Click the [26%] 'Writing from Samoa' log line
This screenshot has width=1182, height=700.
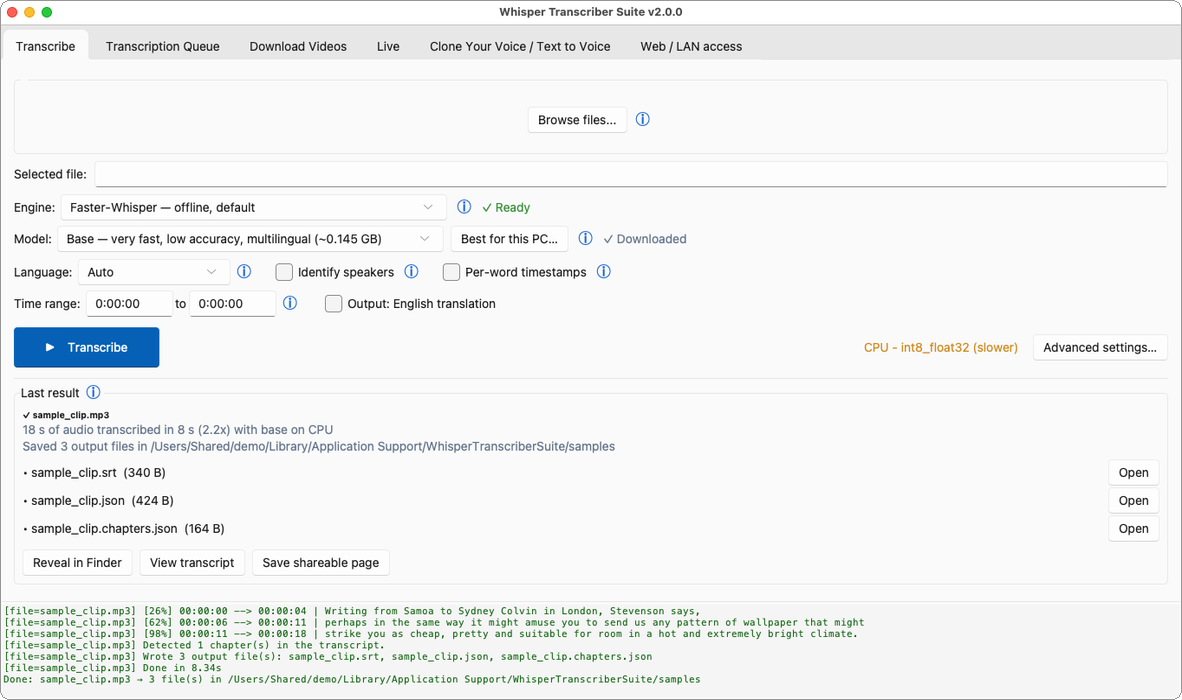[x=352, y=611]
